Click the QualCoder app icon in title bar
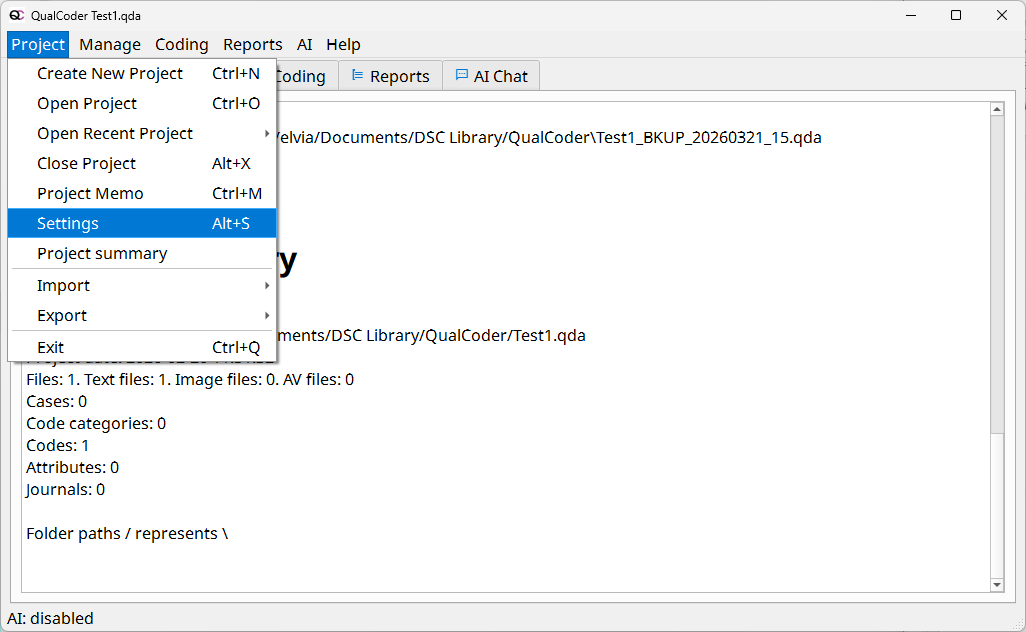Image resolution: width=1026 pixels, height=632 pixels. pos(16,15)
